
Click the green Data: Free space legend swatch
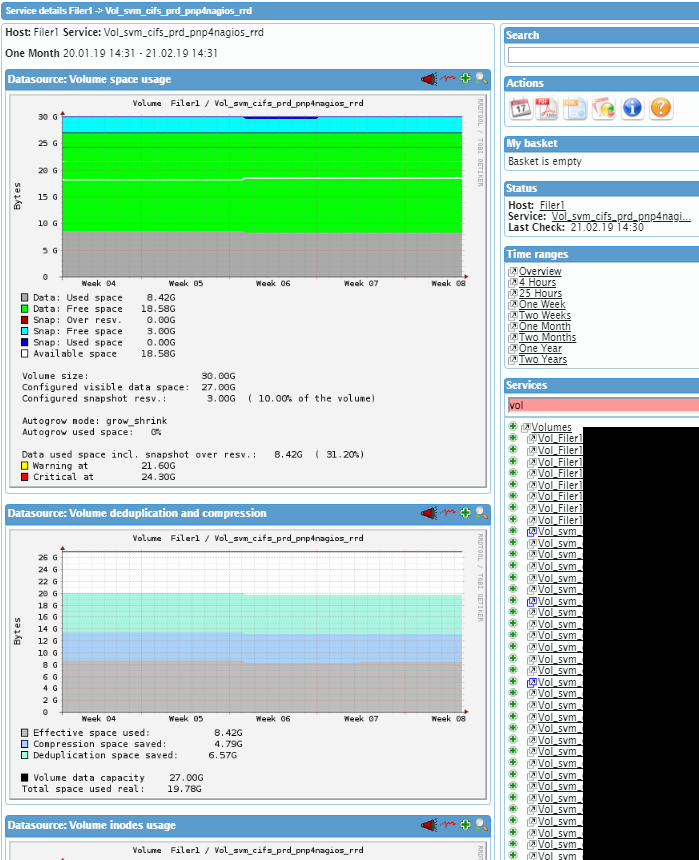point(25,309)
